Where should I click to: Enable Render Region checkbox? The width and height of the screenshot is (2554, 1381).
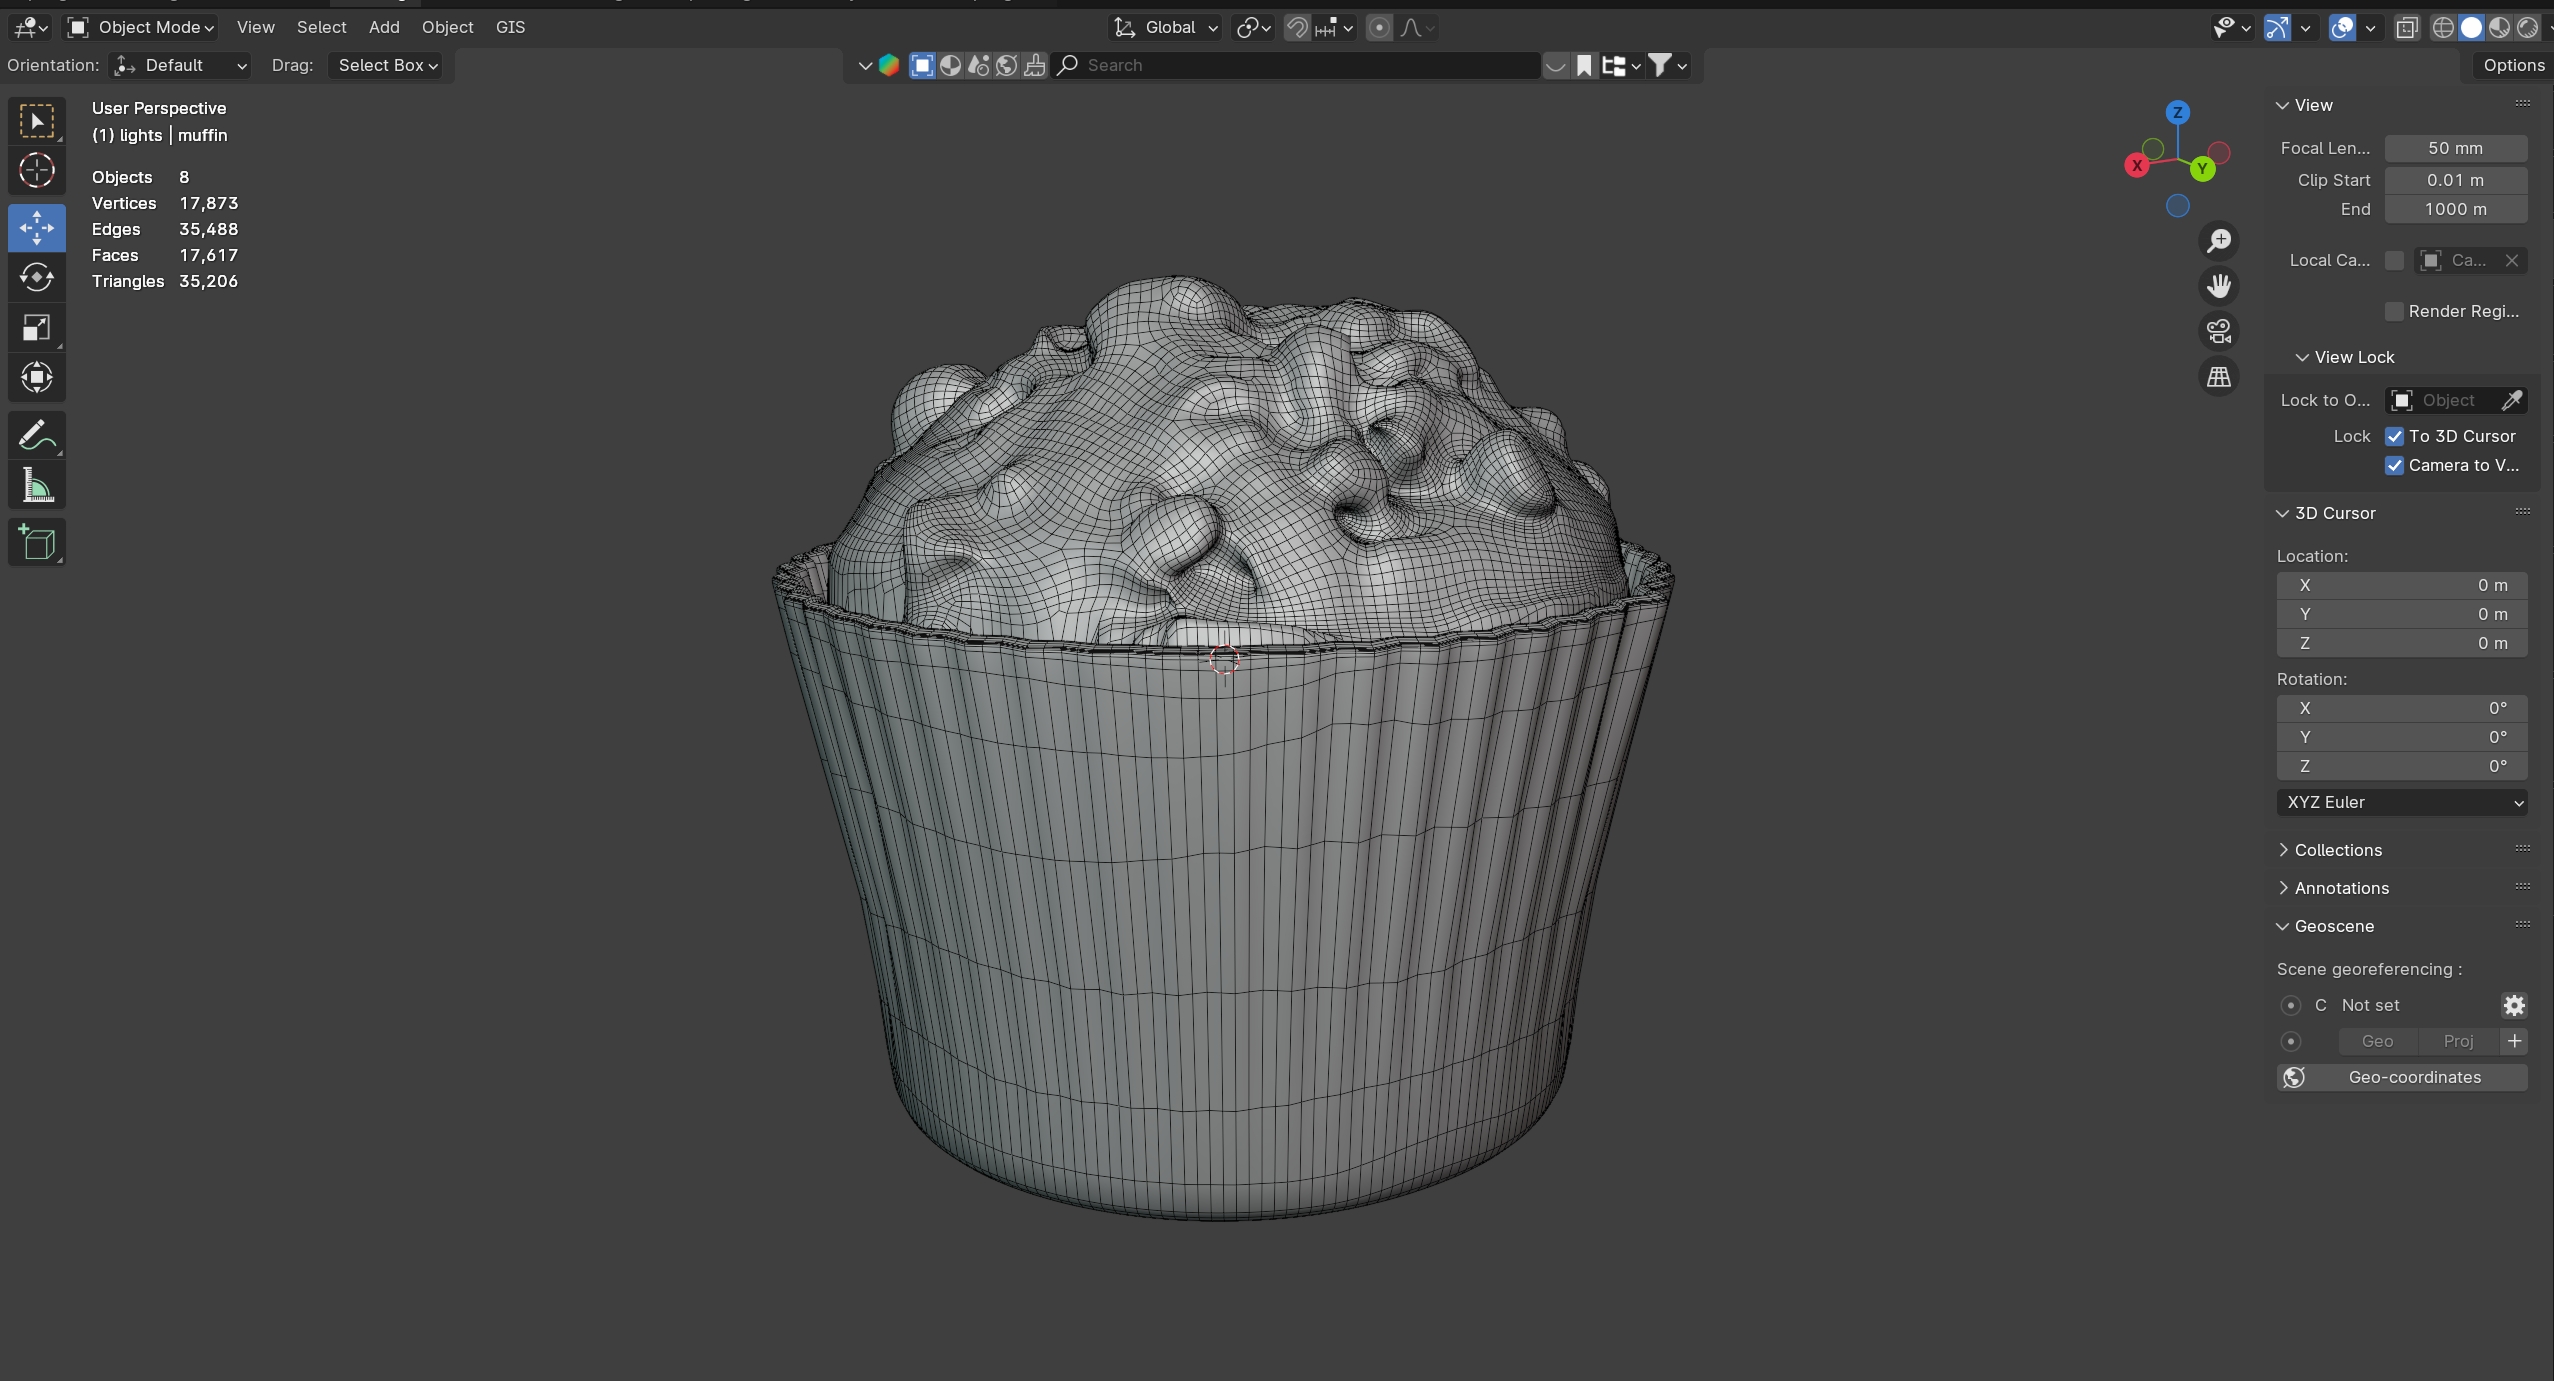pos(2394,311)
